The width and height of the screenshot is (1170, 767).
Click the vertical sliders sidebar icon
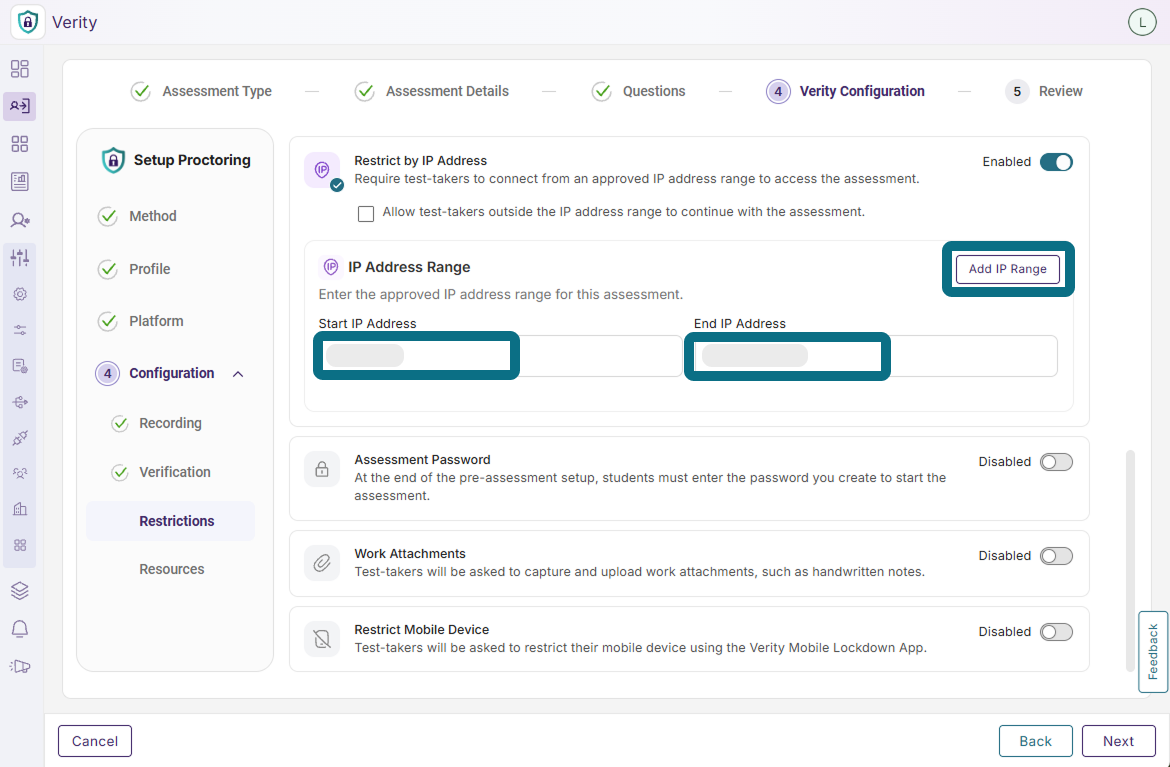20,258
